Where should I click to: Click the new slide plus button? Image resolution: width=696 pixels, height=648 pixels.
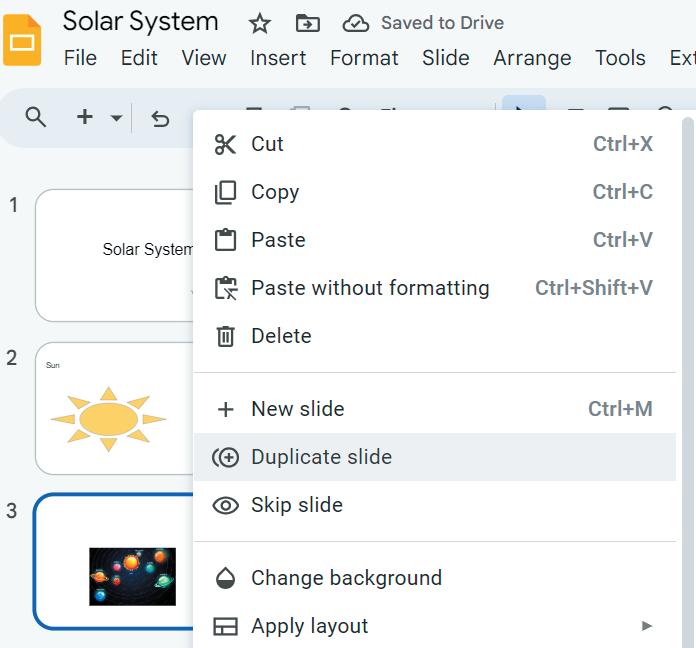click(x=85, y=118)
